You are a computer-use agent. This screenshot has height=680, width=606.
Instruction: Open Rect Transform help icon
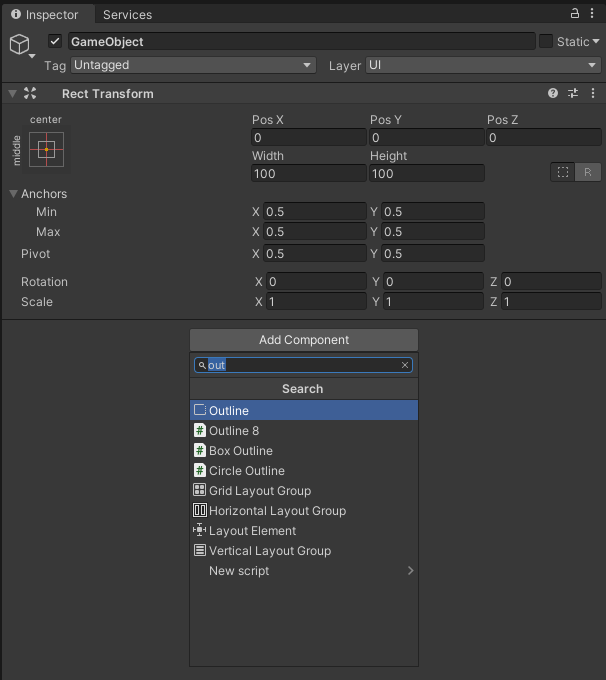[x=553, y=93]
